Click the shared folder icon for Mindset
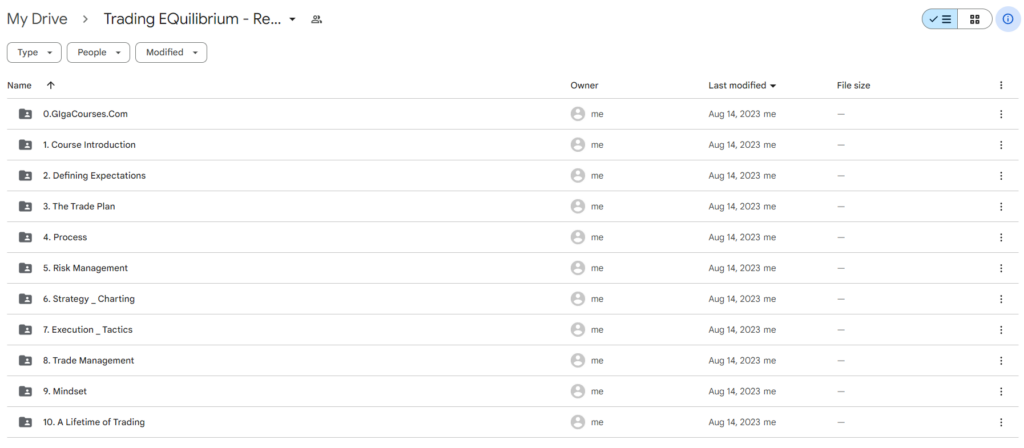 click(25, 391)
